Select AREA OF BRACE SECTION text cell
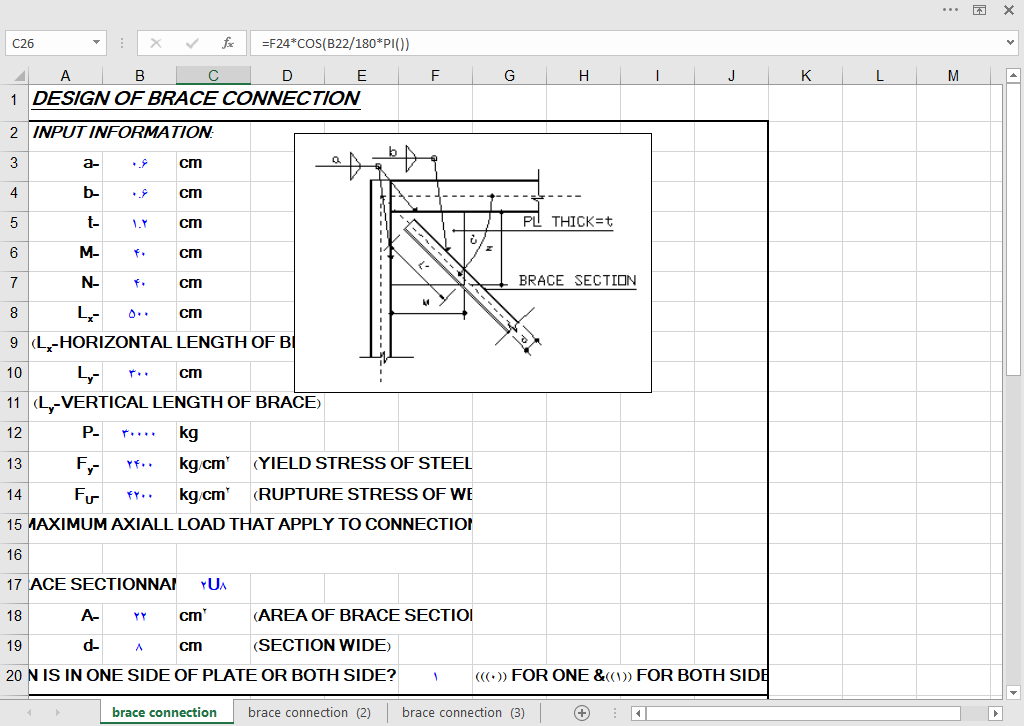 pyautogui.click(x=362, y=616)
